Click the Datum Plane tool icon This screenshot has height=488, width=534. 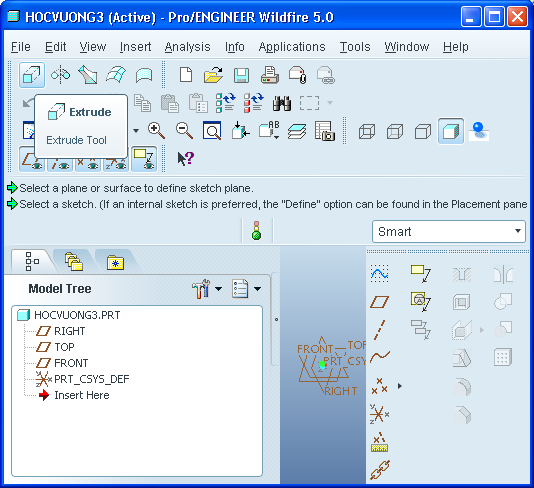coord(379,302)
